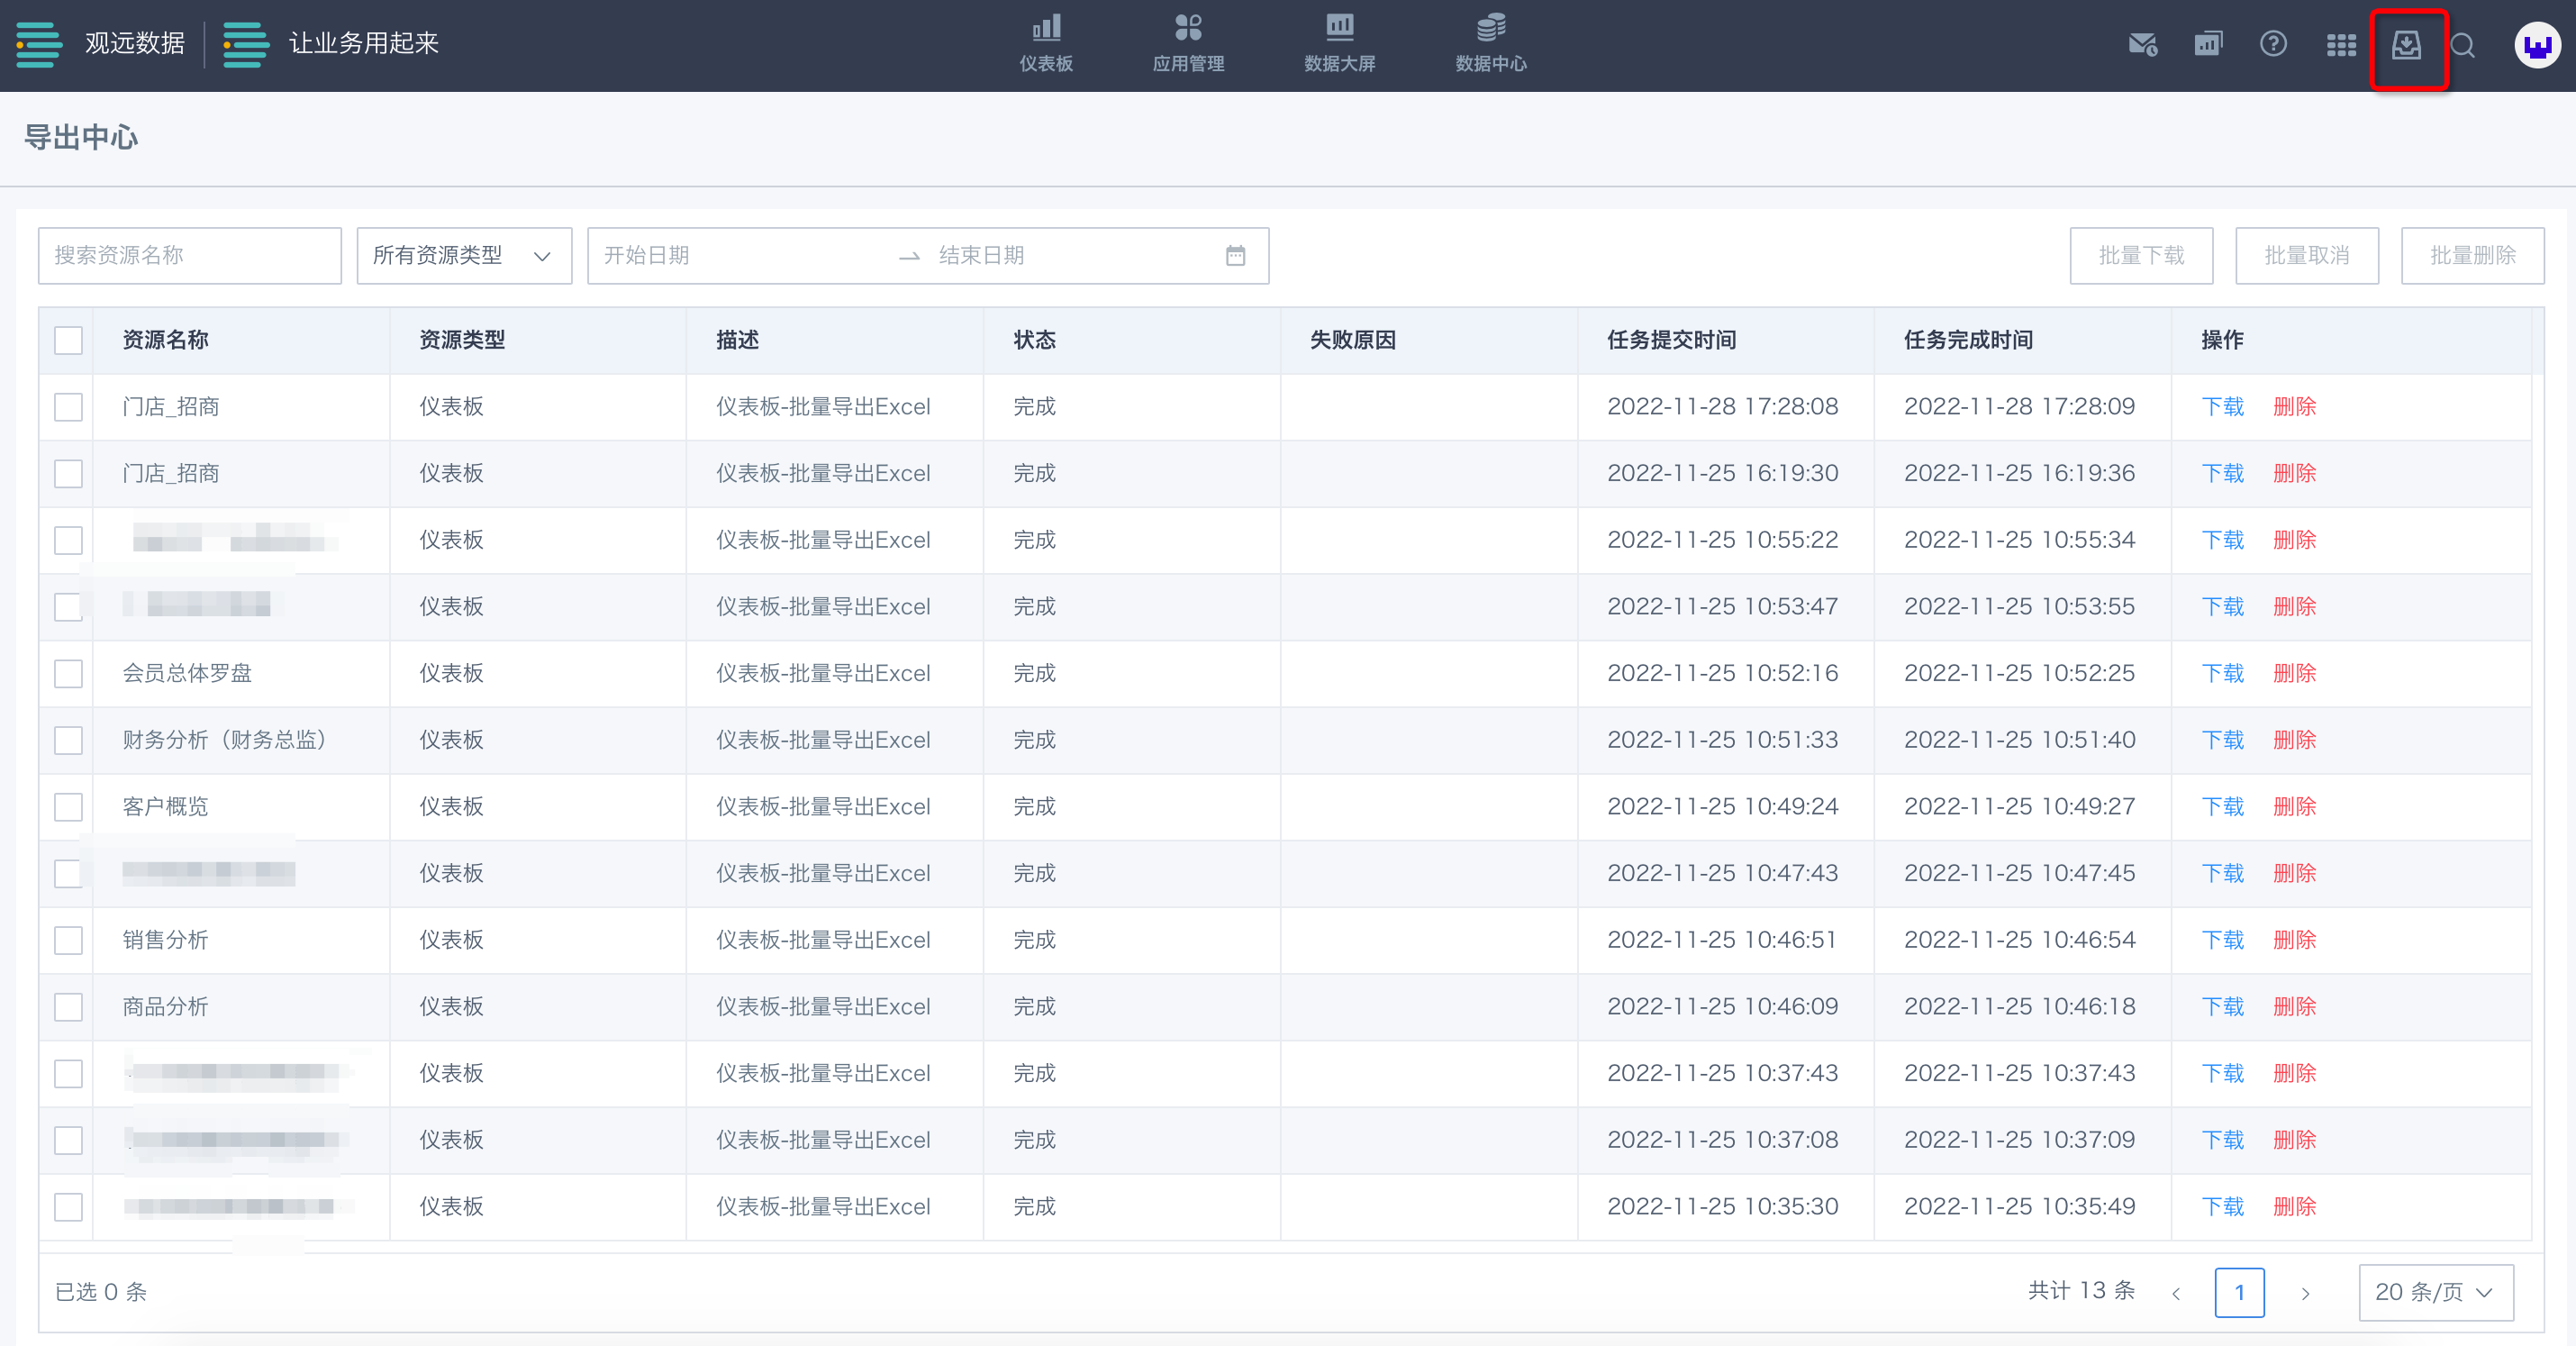Select the checkbox for 客户概览

(x=68, y=807)
